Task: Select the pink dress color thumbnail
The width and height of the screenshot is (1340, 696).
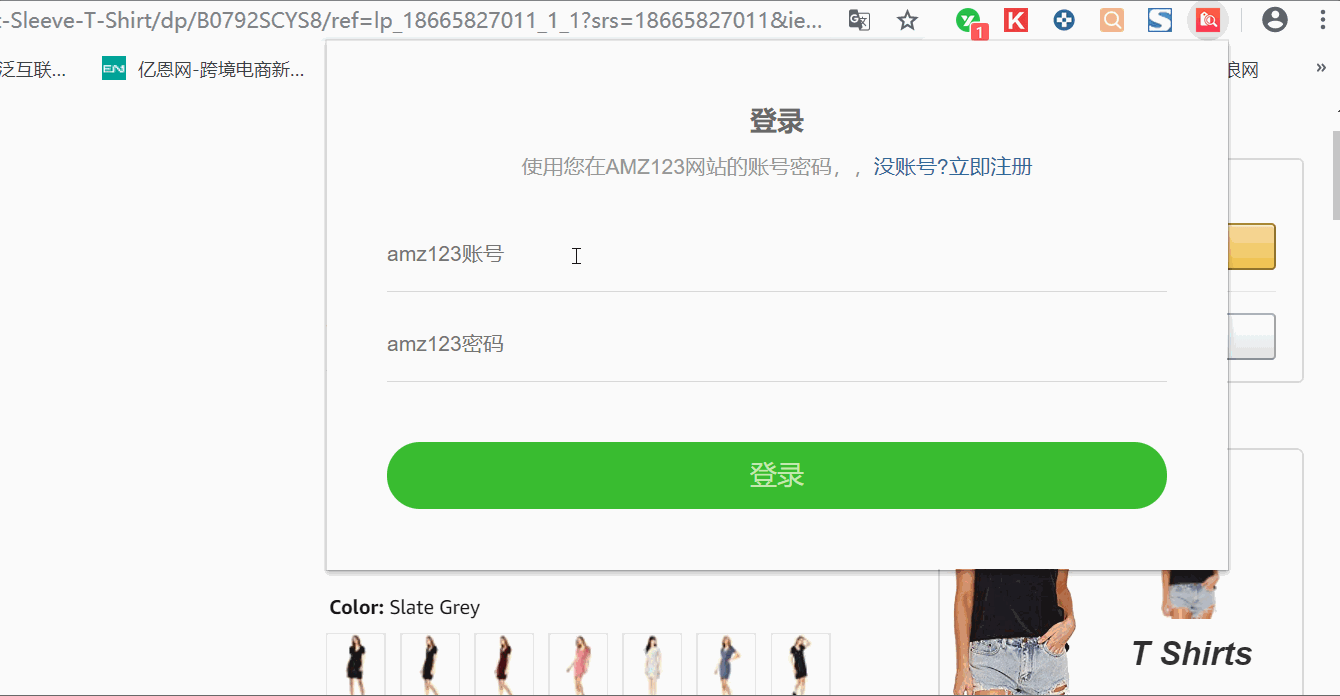Action: [x=578, y=664]
